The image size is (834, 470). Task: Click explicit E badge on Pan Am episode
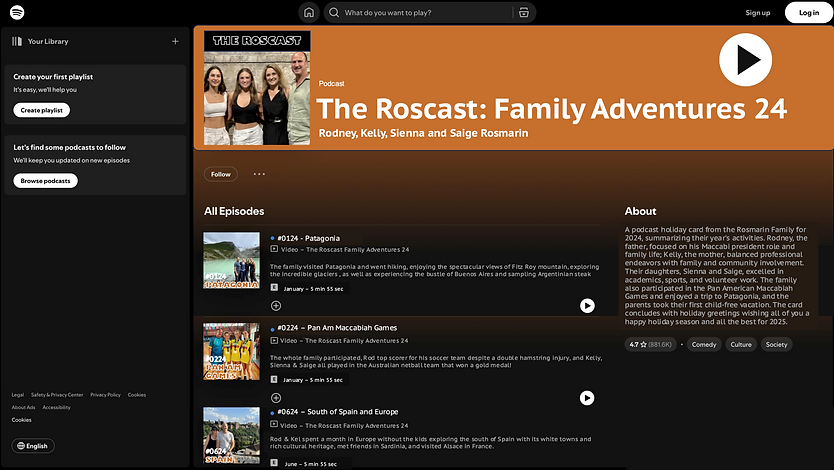274,379
